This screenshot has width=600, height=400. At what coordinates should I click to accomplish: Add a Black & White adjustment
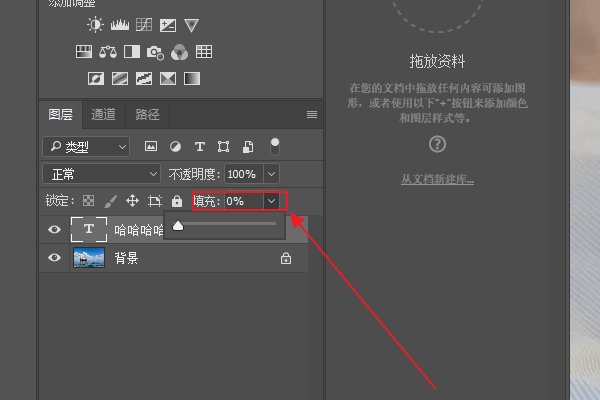click(x=132, y=52)
